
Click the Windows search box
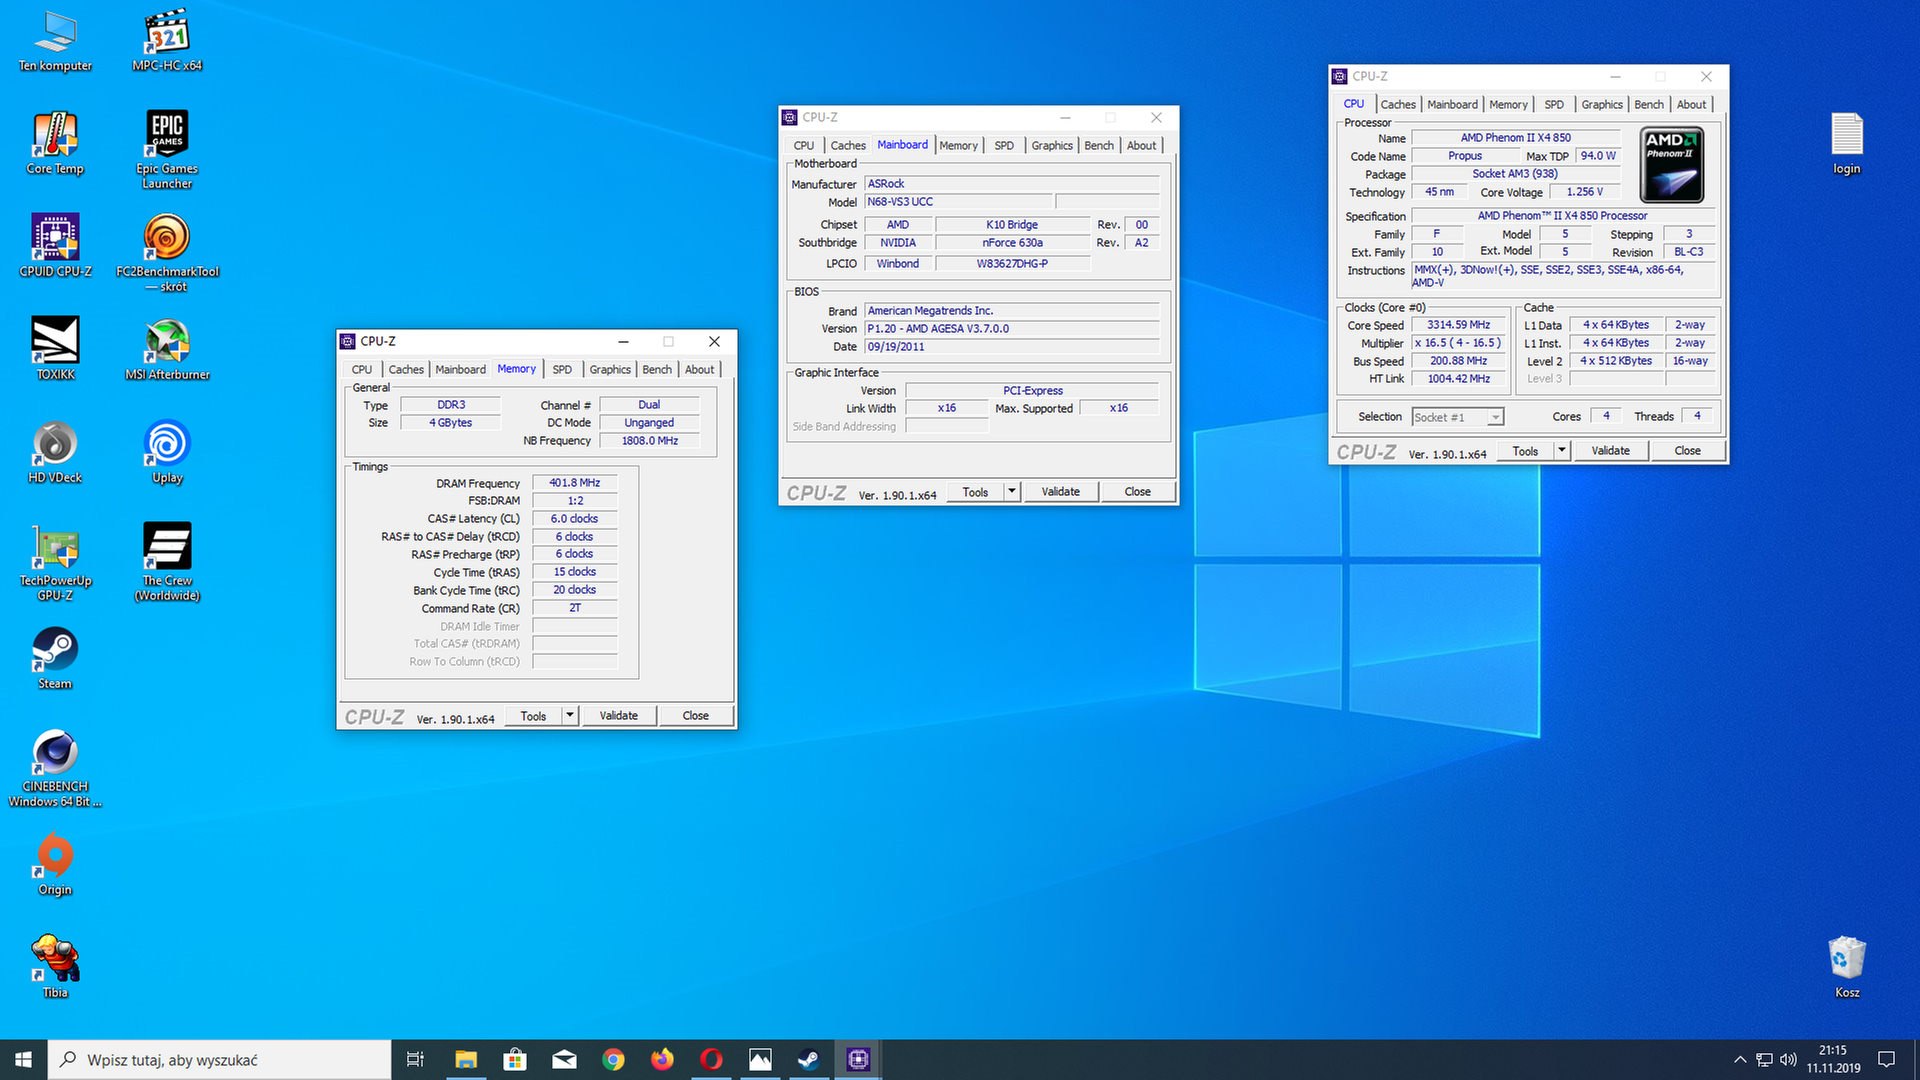[x=219, y=1059]
